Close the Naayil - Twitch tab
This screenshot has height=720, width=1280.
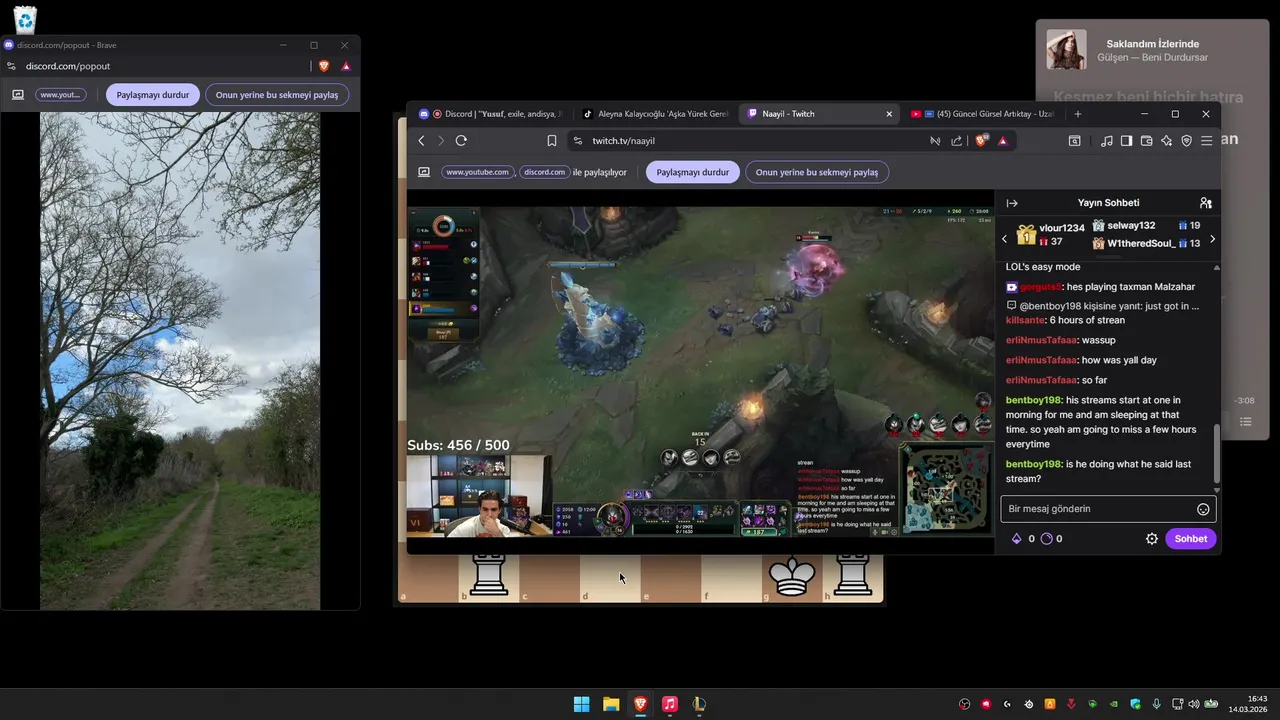coord(889,114)
